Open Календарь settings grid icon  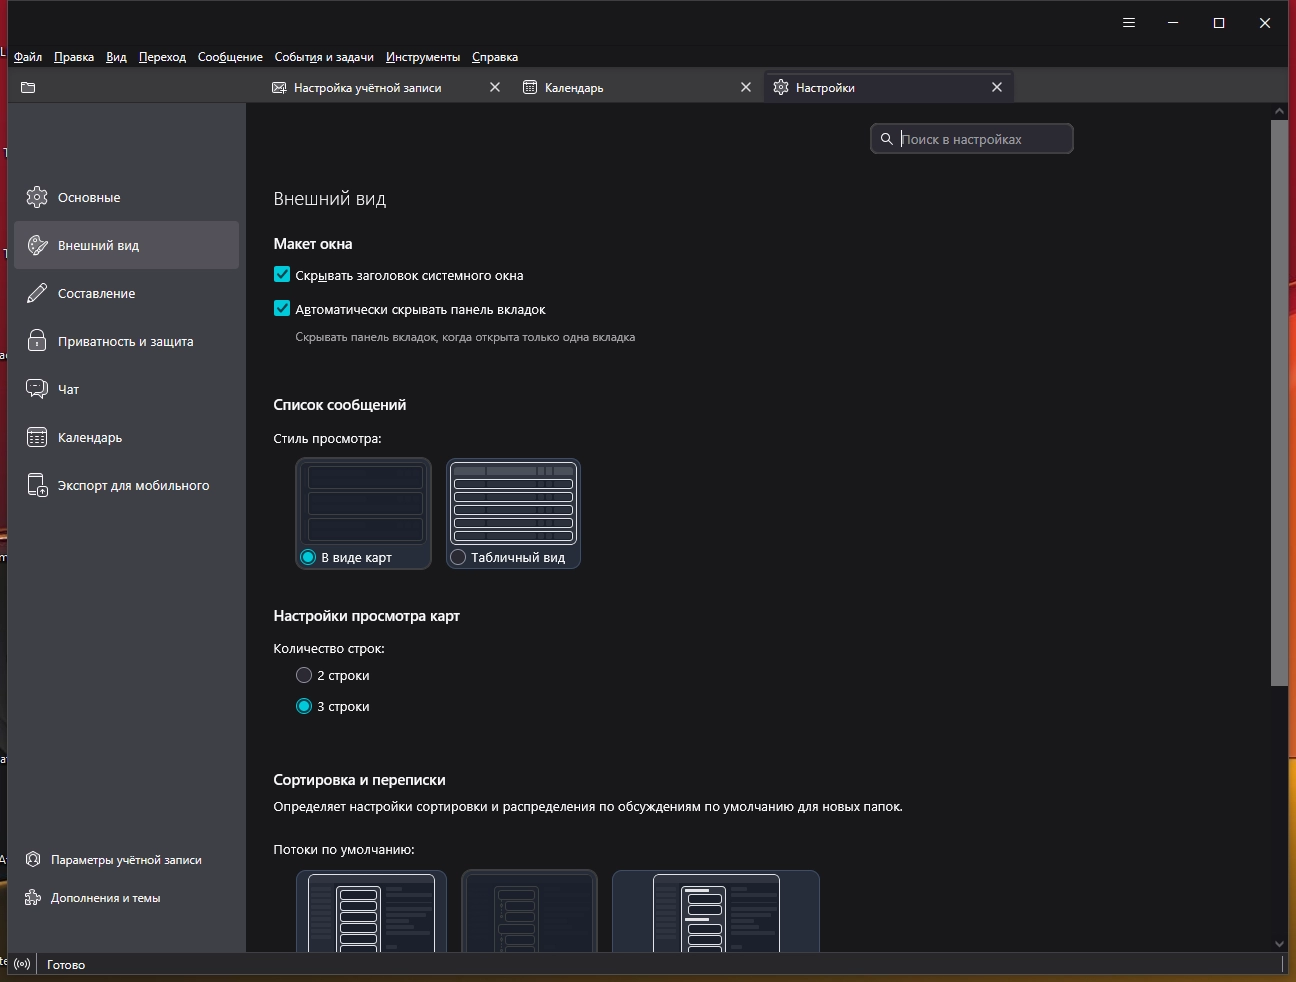coord(37,437)
